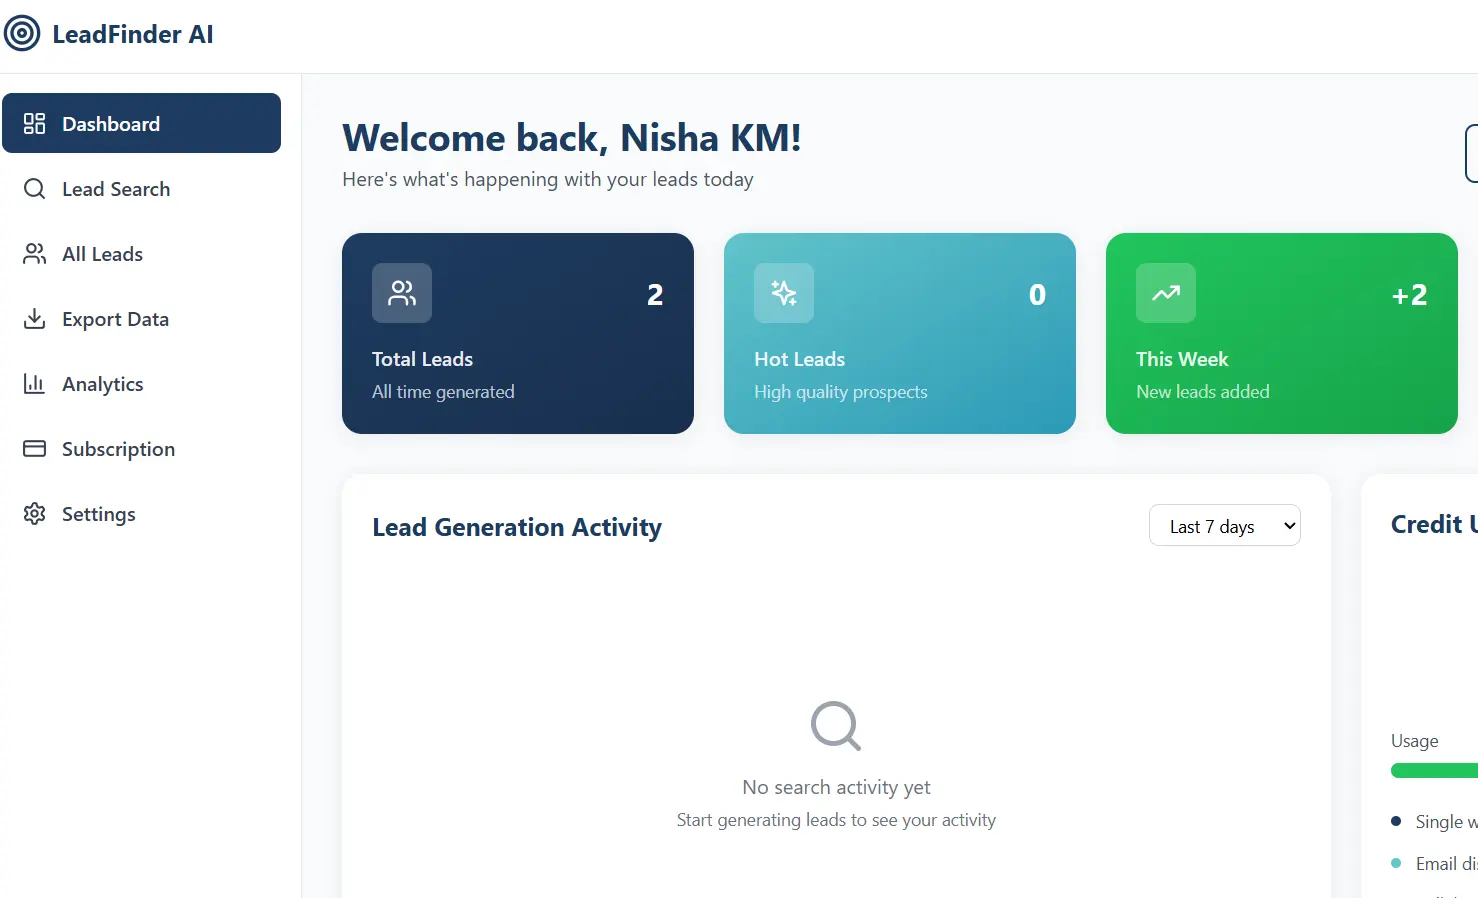Screen dimensions: 1478x898
Task: Open the Last 7 days dropdown
Action: coord(1224,526)
